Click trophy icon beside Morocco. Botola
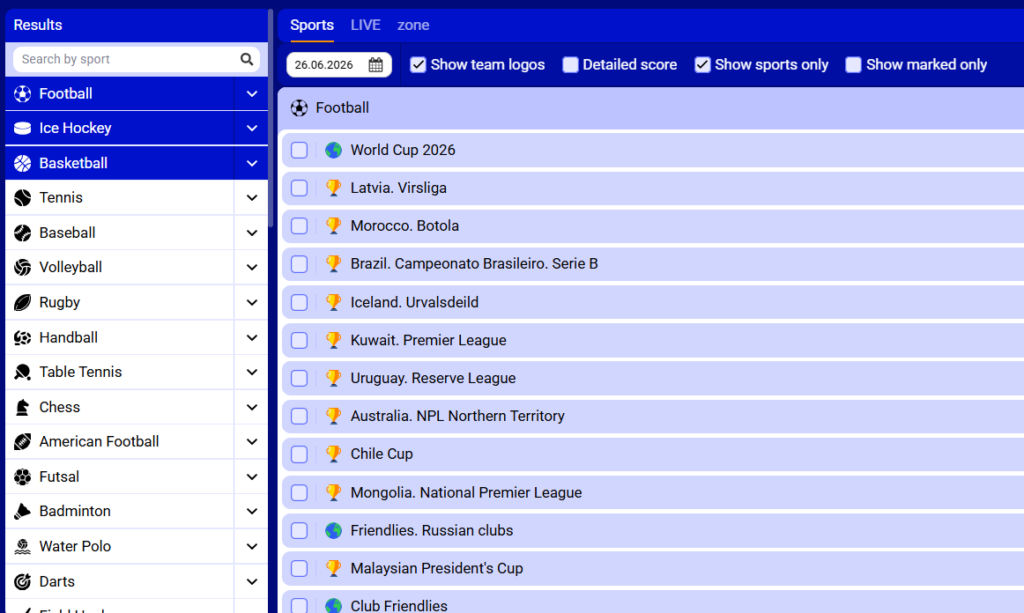 pyautogui.click(x=334, y=226)
